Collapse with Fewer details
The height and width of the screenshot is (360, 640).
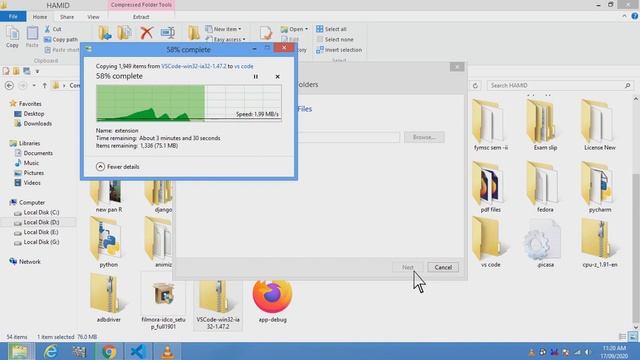pos(118,167)
